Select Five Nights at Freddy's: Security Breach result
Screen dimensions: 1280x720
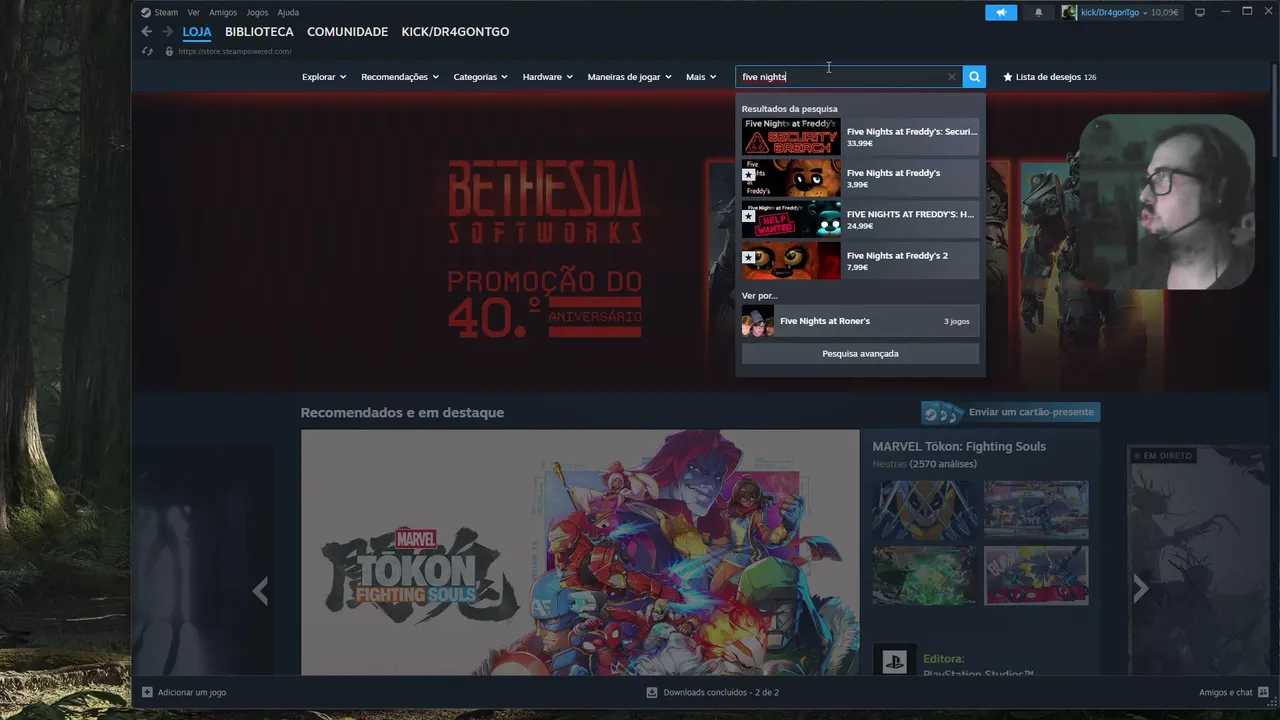860,137
